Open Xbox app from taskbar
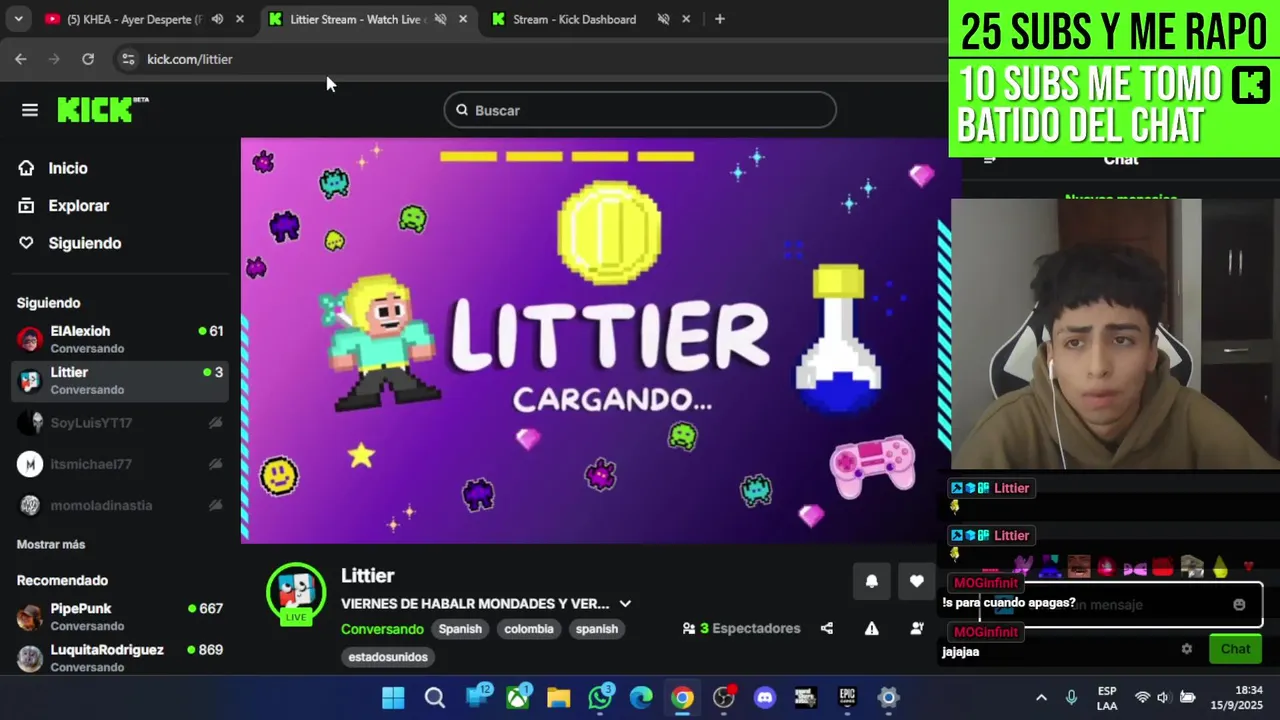1280x720 pixels. pos(517,698)
